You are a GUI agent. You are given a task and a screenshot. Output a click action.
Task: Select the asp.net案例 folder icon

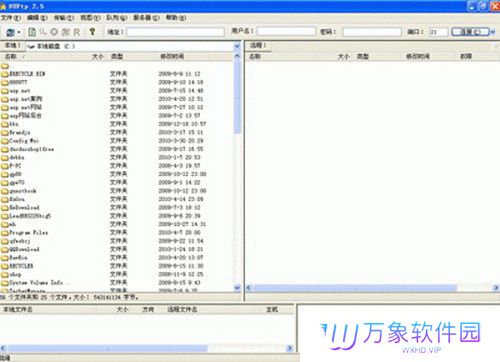click(5, 99)
